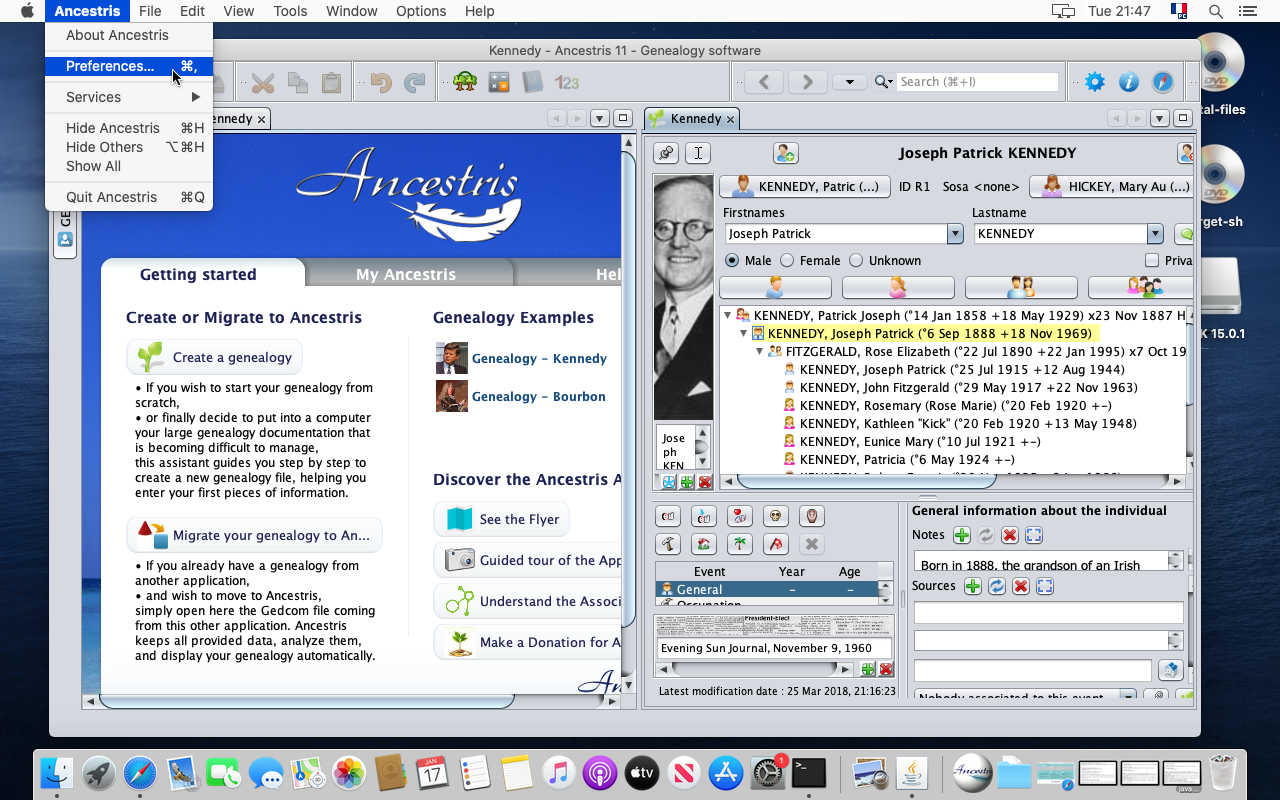Open the family tree view toolbar icon
The width and height of the screenshot is (1280, 800).
(x=464, y=82)
